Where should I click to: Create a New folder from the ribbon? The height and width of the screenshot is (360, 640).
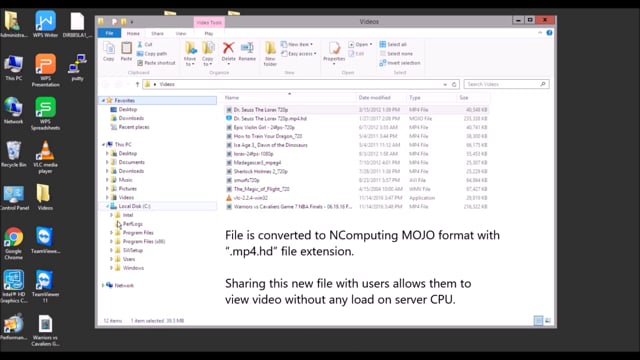pos(270,53)
